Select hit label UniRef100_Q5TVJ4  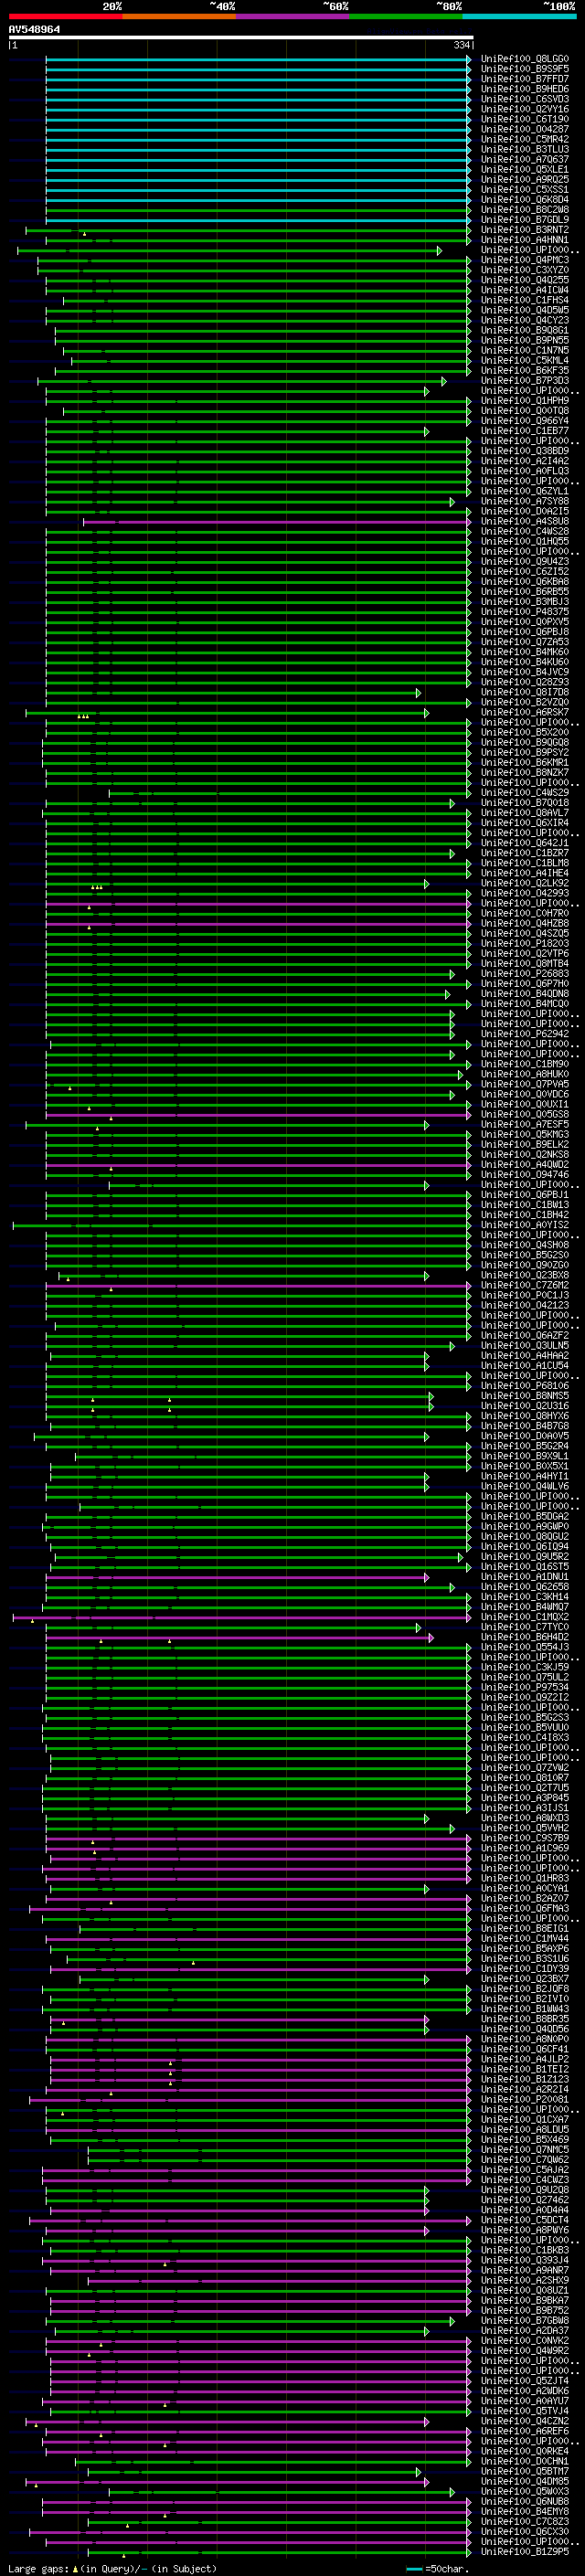(x=525, y=2410)
